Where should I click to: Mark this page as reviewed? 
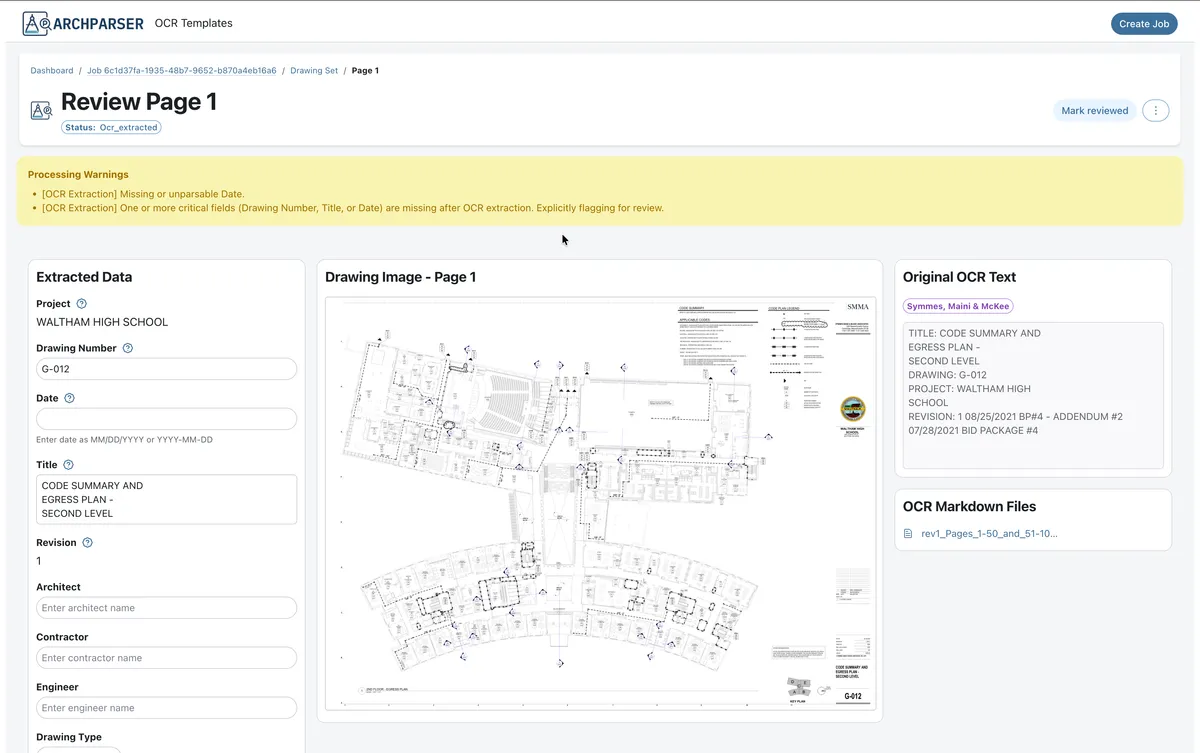[1094, 111]
